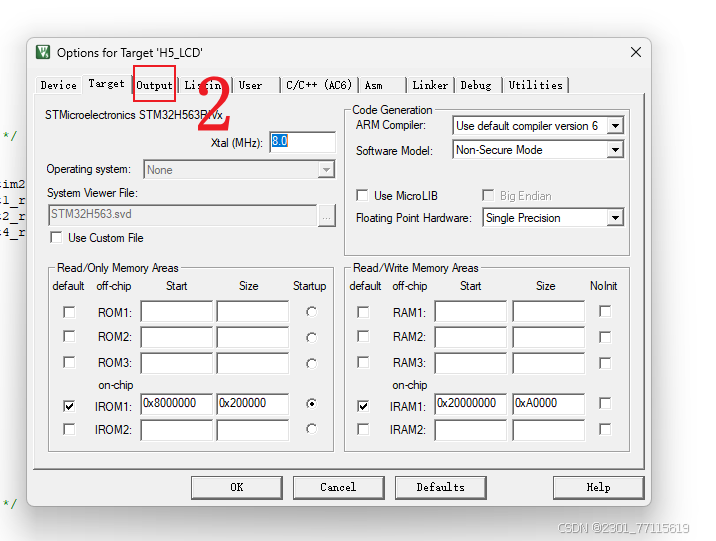716x541 pixels.
Task: Check the IROM2 default checkbox
Action: pyautogui.click(x=69, y=429)
